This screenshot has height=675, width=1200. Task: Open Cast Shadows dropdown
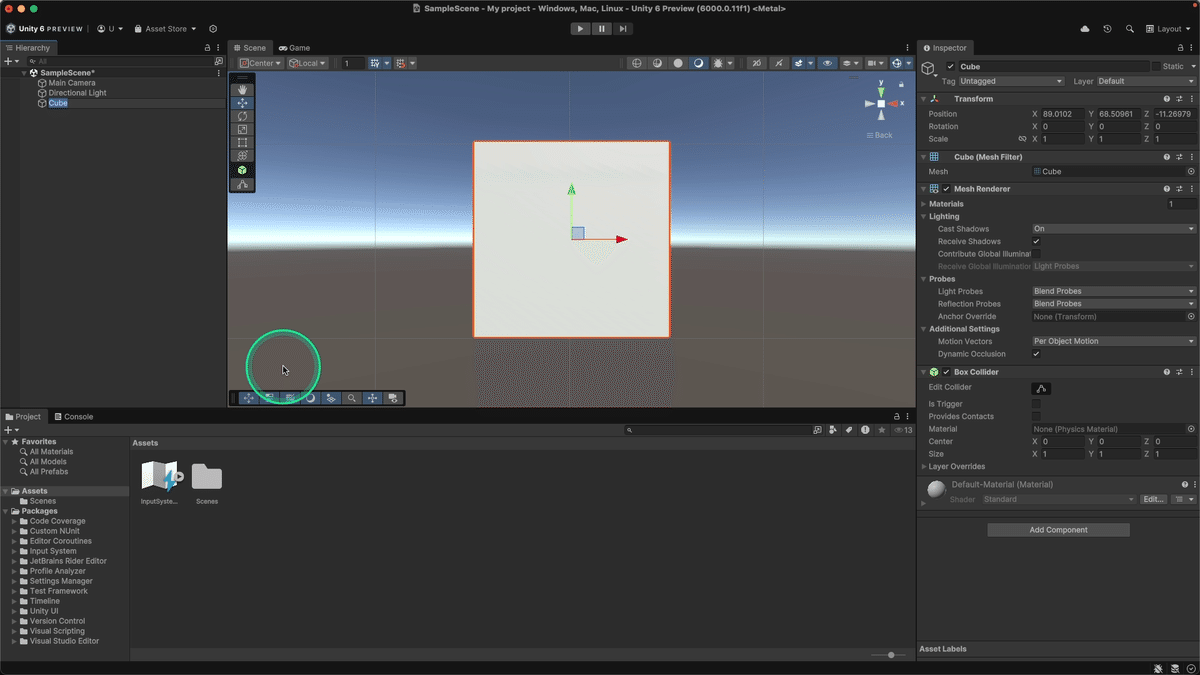[x=1114, y=229]
